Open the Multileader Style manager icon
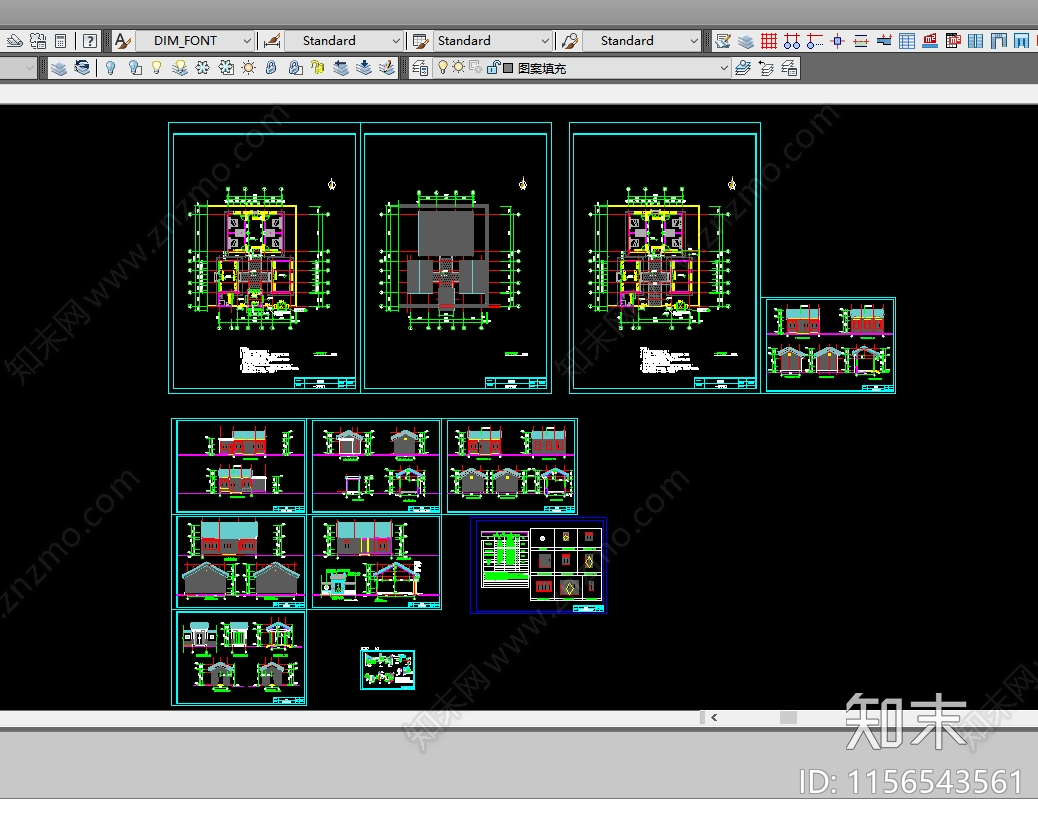 tap(569, 41)
